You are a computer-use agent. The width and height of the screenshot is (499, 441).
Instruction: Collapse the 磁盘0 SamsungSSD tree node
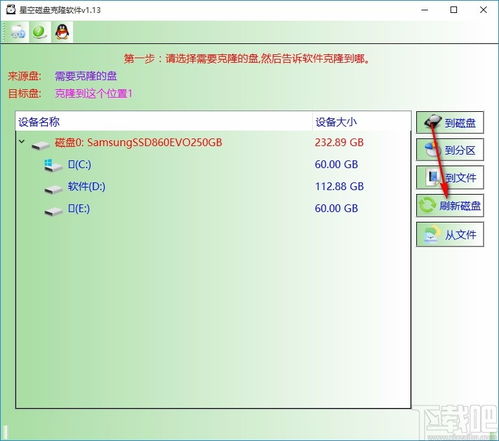pyautogui.click(x=22, y=142)
